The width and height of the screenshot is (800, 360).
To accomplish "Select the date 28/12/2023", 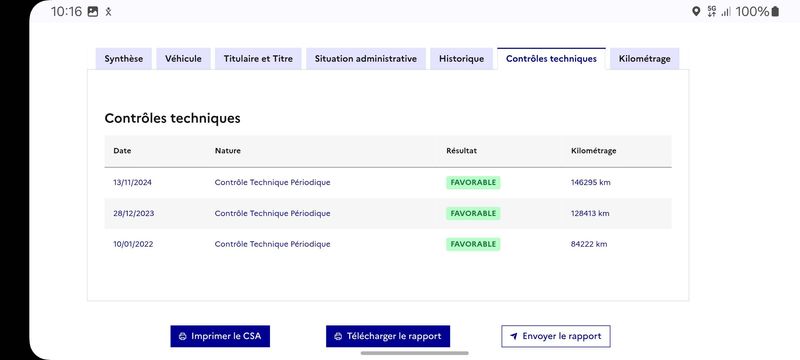I will [x=134, y=213].
